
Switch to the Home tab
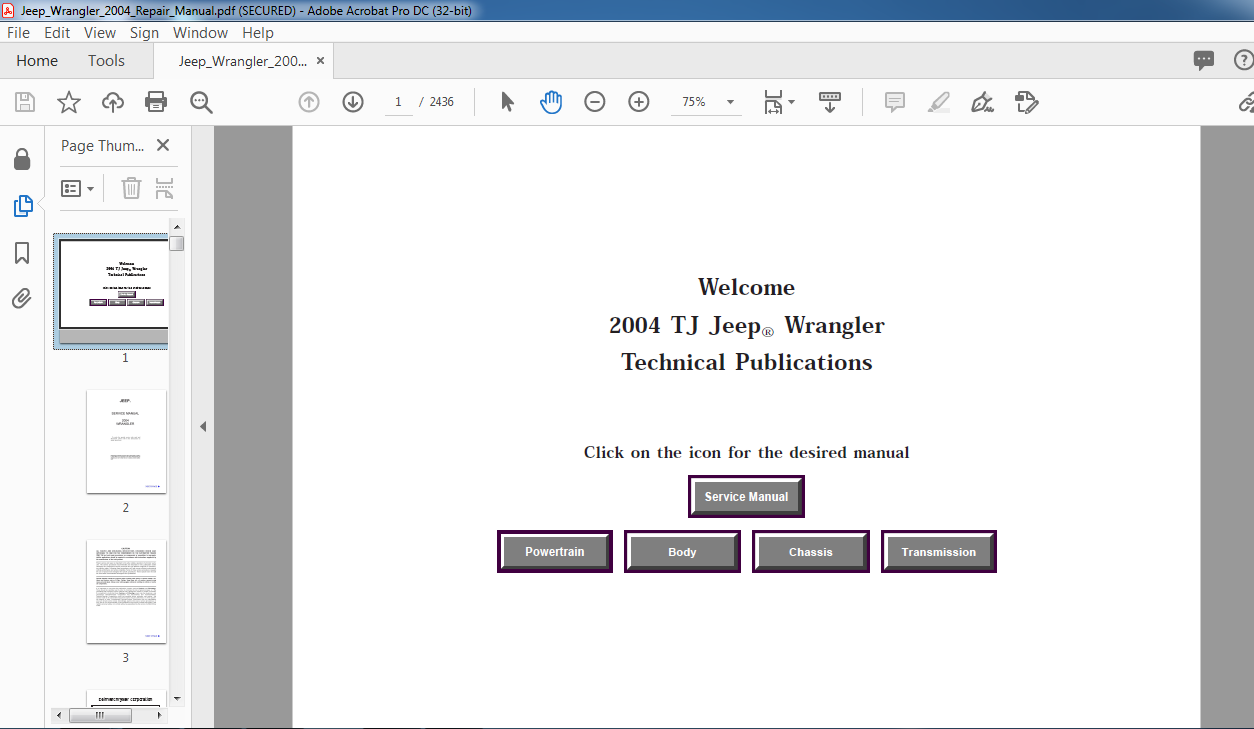click(37, 61)
